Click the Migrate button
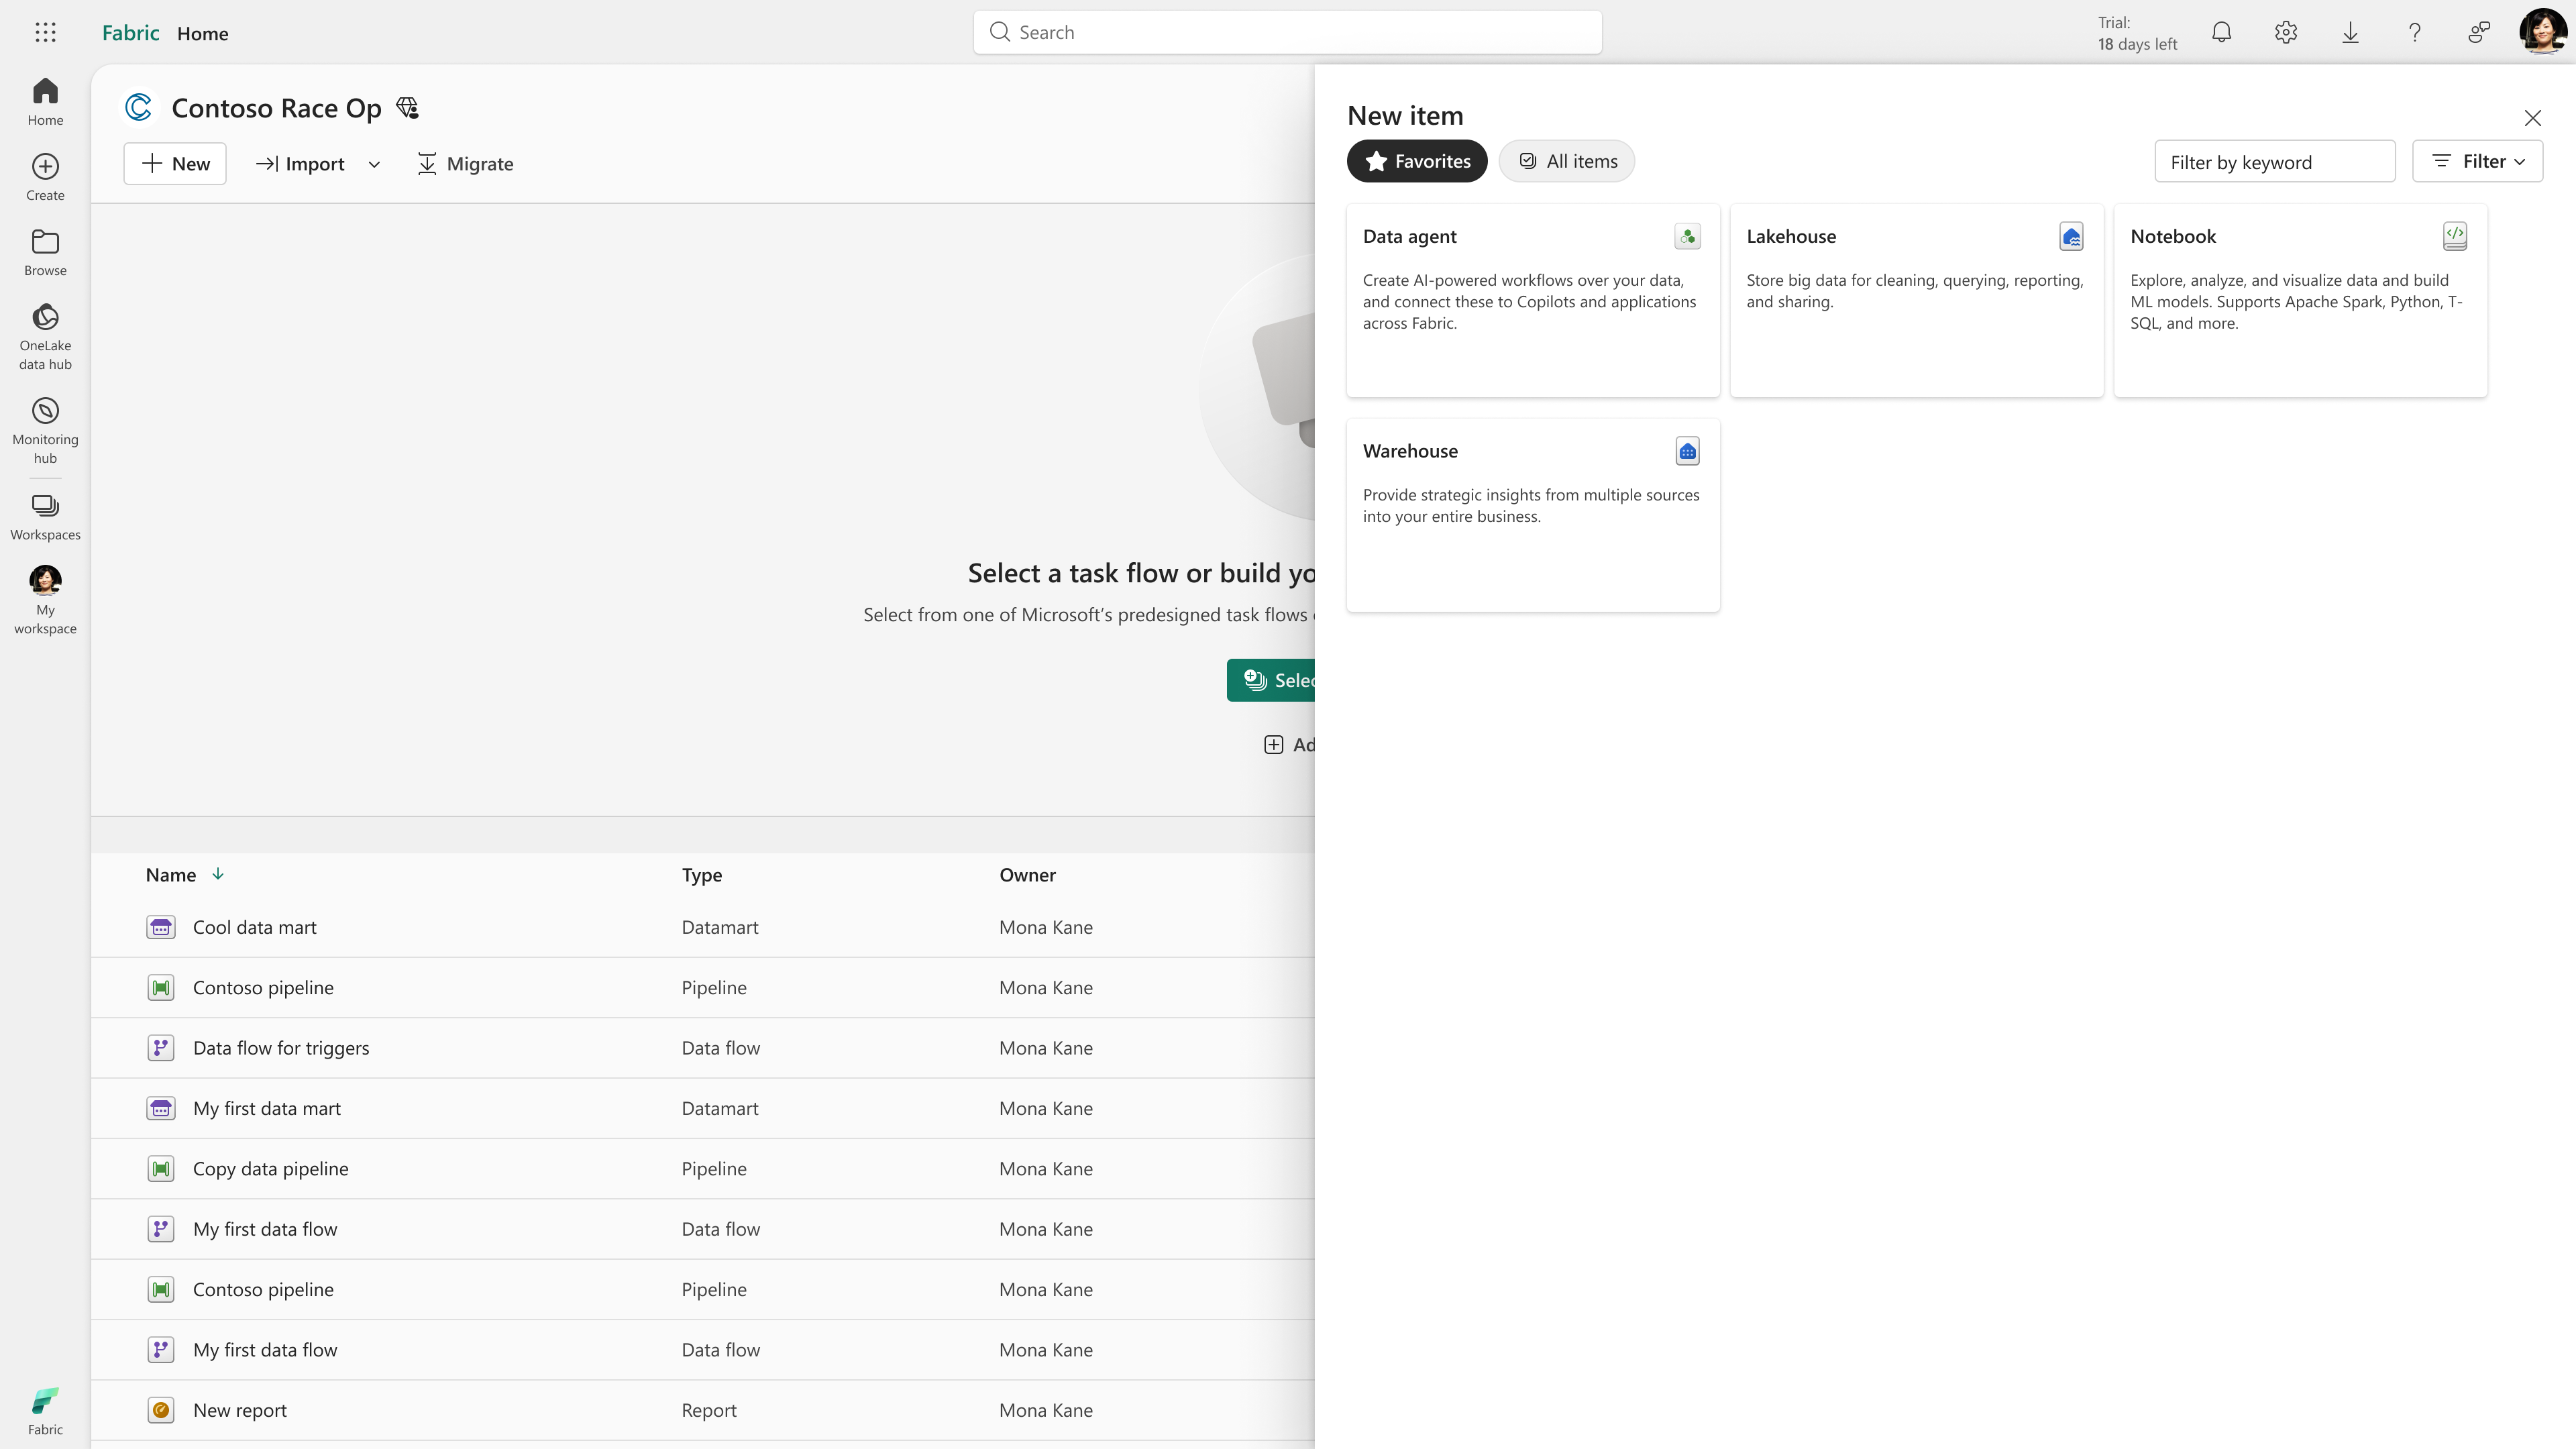2576x1449 pixels. pos(465,164)
